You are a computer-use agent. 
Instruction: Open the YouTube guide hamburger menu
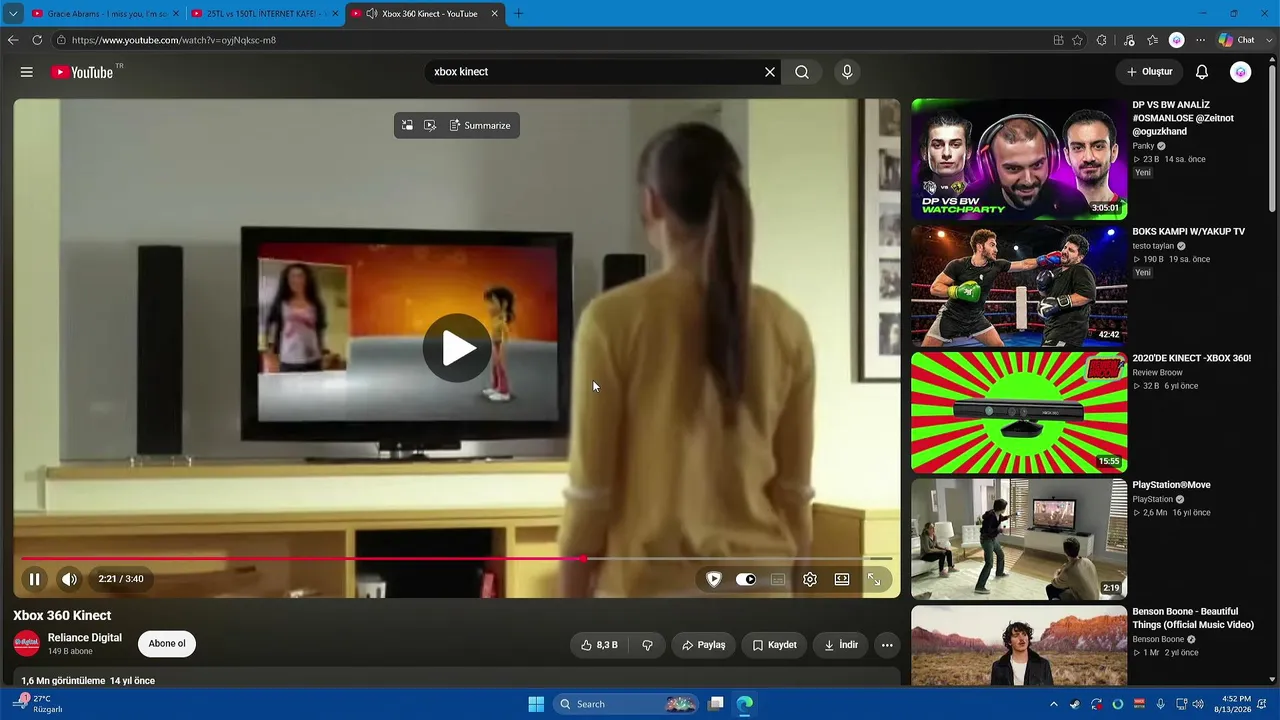[27, 72]
